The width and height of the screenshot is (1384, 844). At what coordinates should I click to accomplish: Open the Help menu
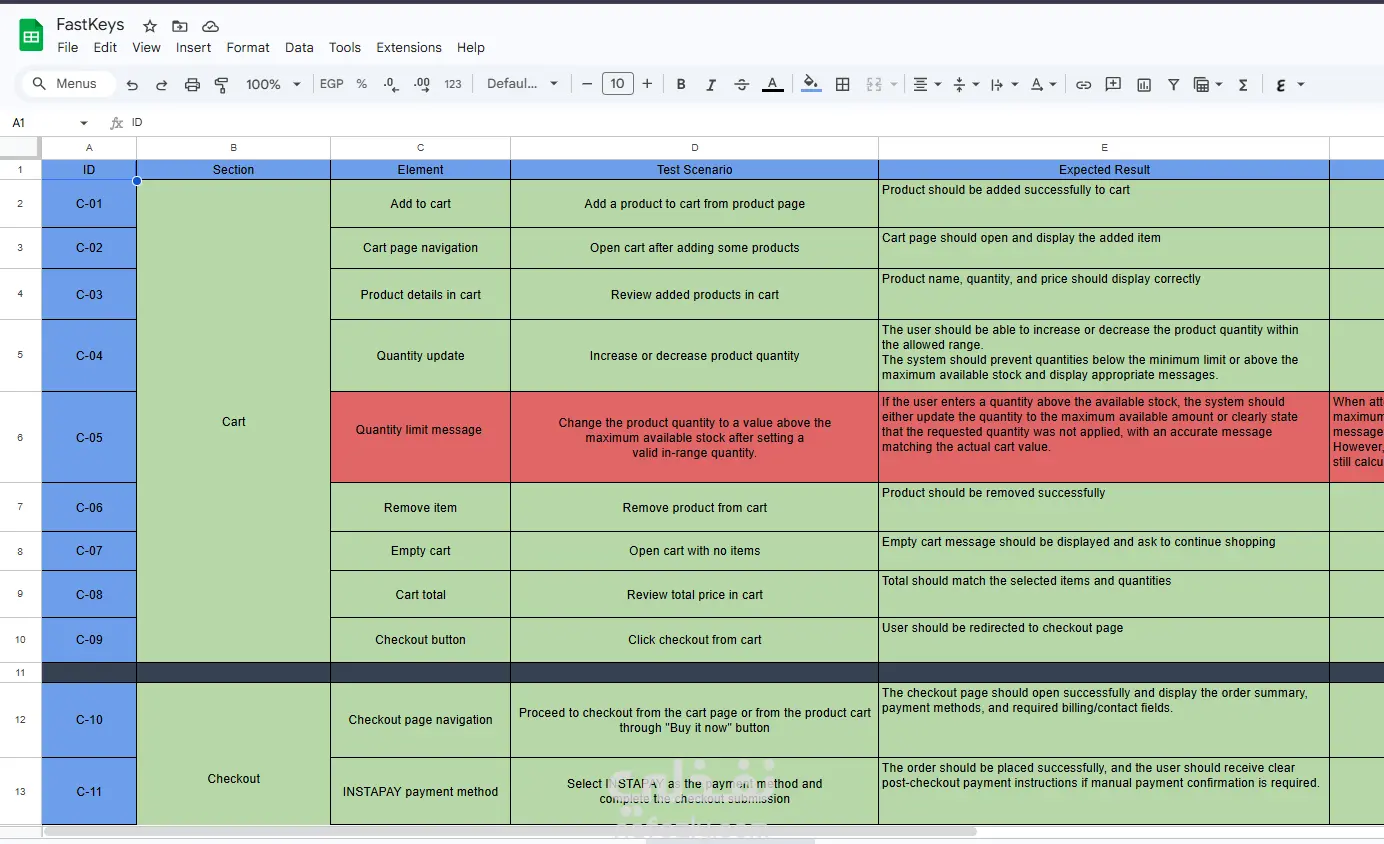tap(471, 47)
